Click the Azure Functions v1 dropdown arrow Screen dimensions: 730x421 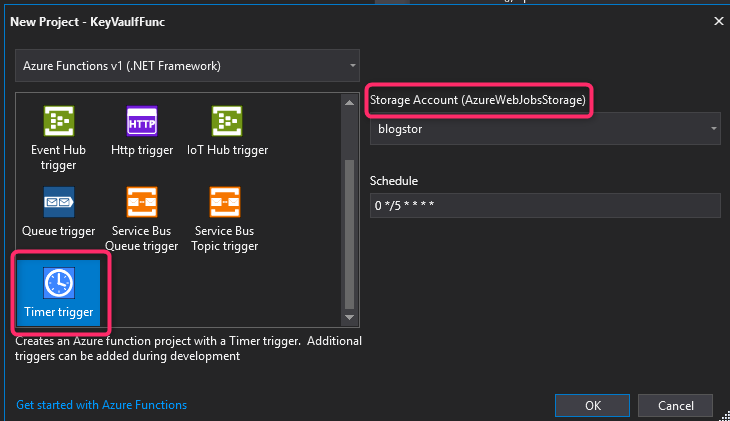352,66
